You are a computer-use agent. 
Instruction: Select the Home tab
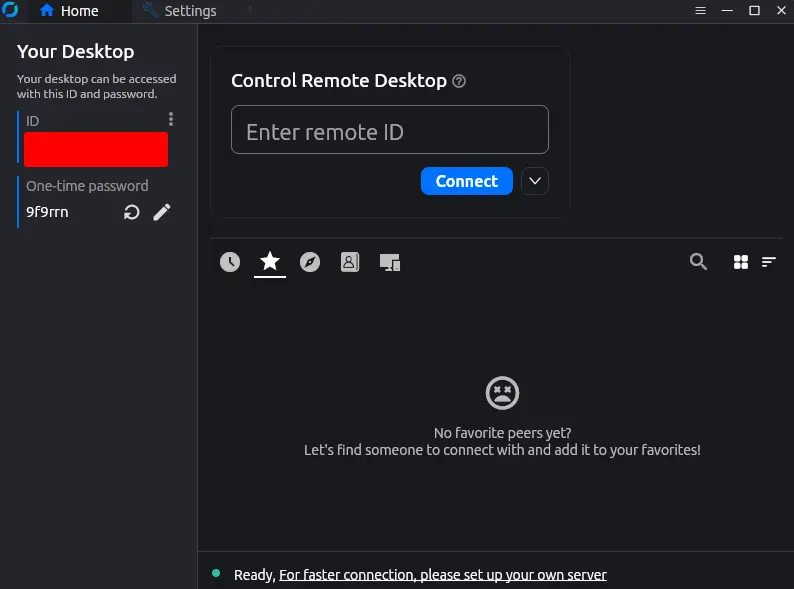[x=69, y=11]
